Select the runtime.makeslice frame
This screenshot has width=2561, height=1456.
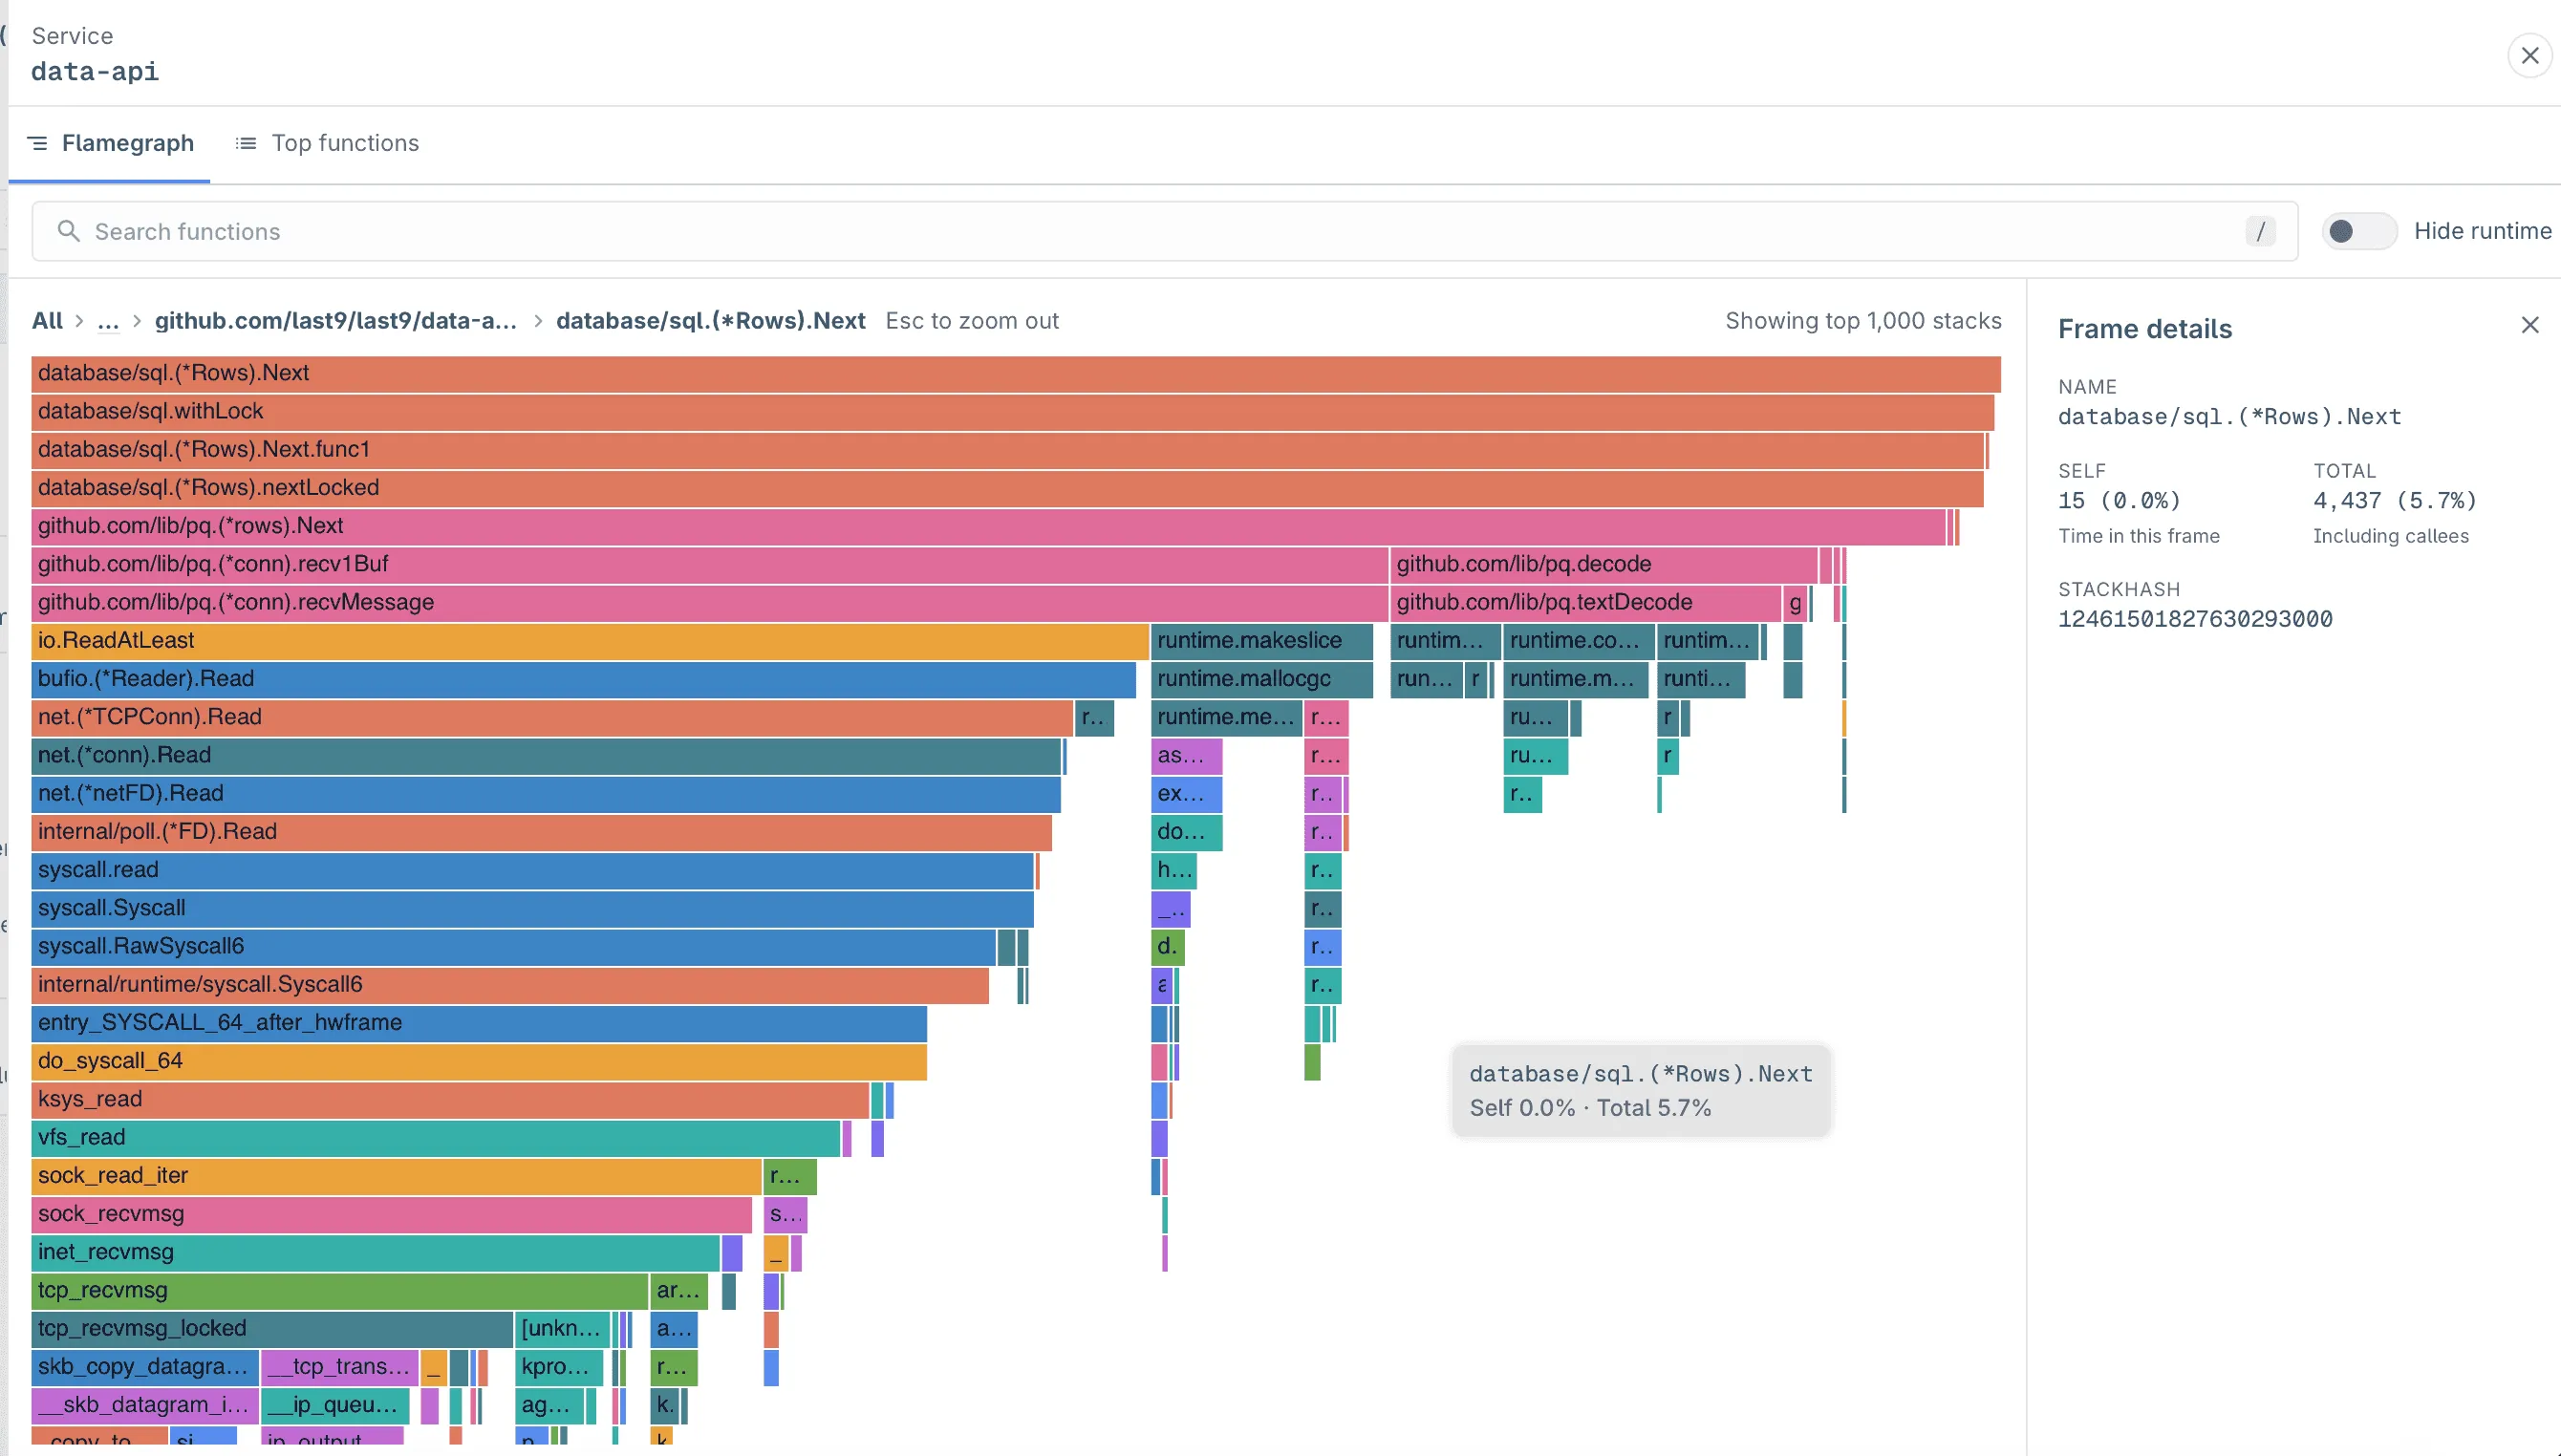click(x=1262, y=641)
